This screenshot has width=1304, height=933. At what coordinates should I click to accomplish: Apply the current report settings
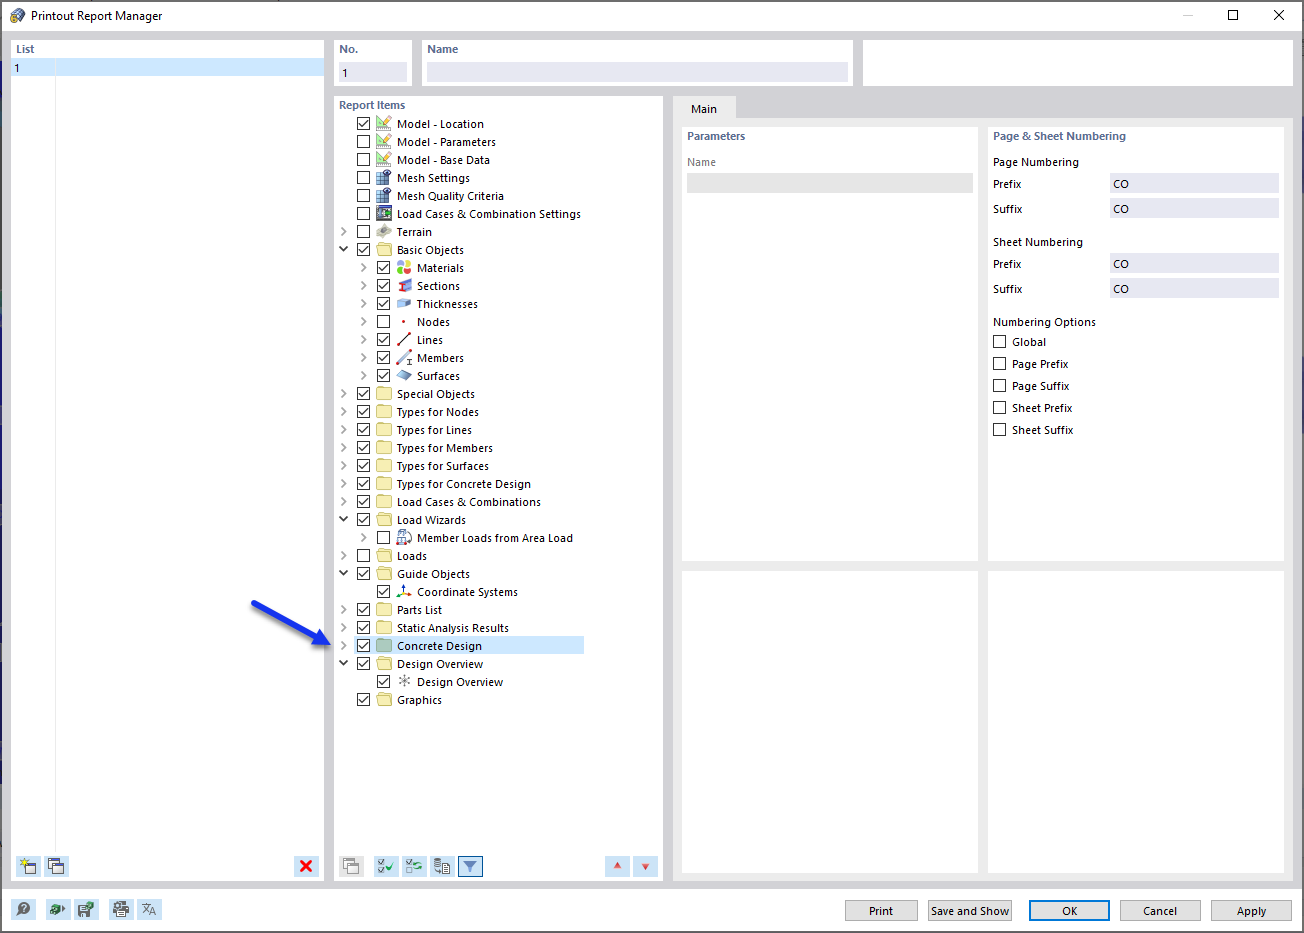[x=1251, y=910]
